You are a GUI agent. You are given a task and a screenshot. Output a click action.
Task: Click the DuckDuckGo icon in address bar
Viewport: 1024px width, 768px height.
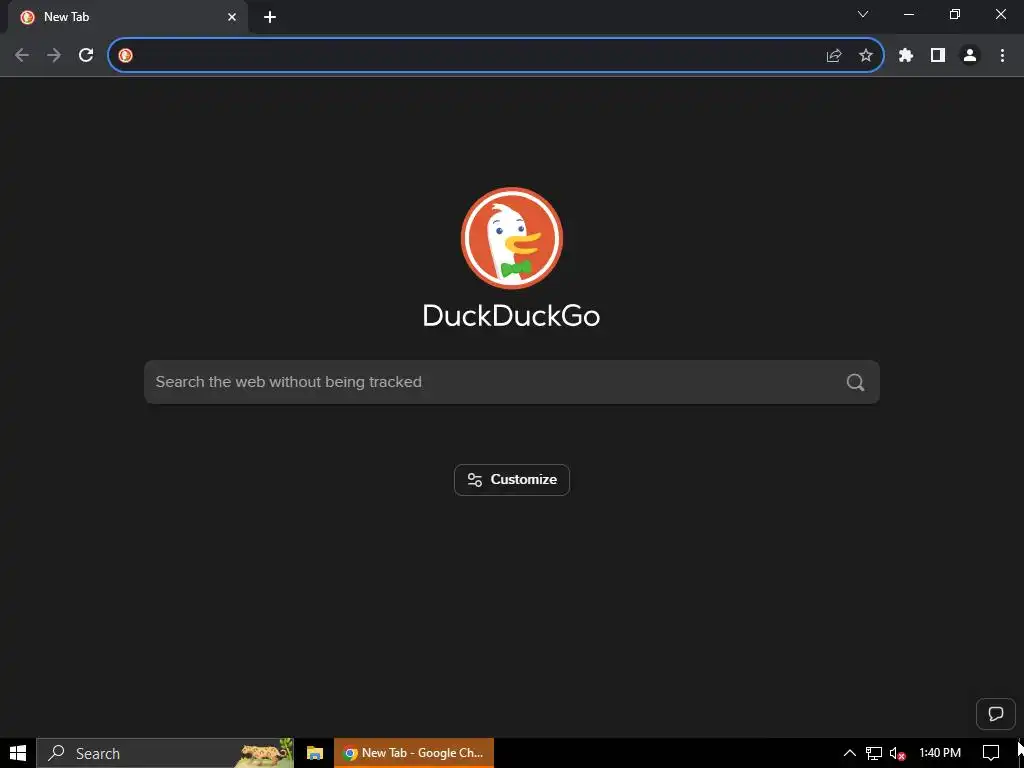pyautogui.click(x=125, y=56)
